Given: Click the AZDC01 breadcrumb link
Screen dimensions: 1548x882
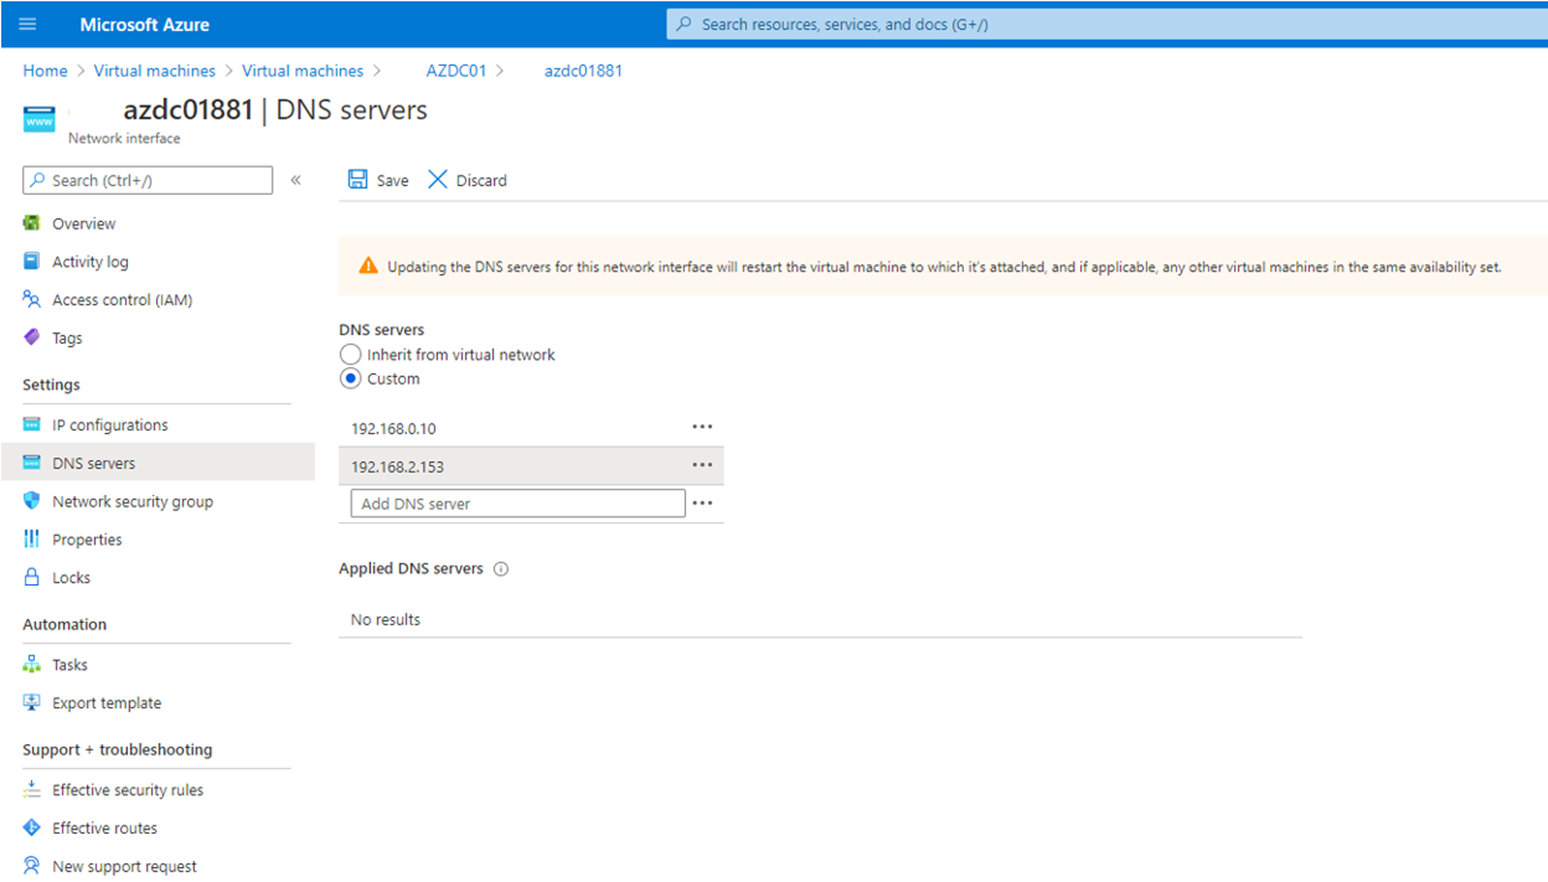Looking at the screenshot, I should tap(456, 71).
